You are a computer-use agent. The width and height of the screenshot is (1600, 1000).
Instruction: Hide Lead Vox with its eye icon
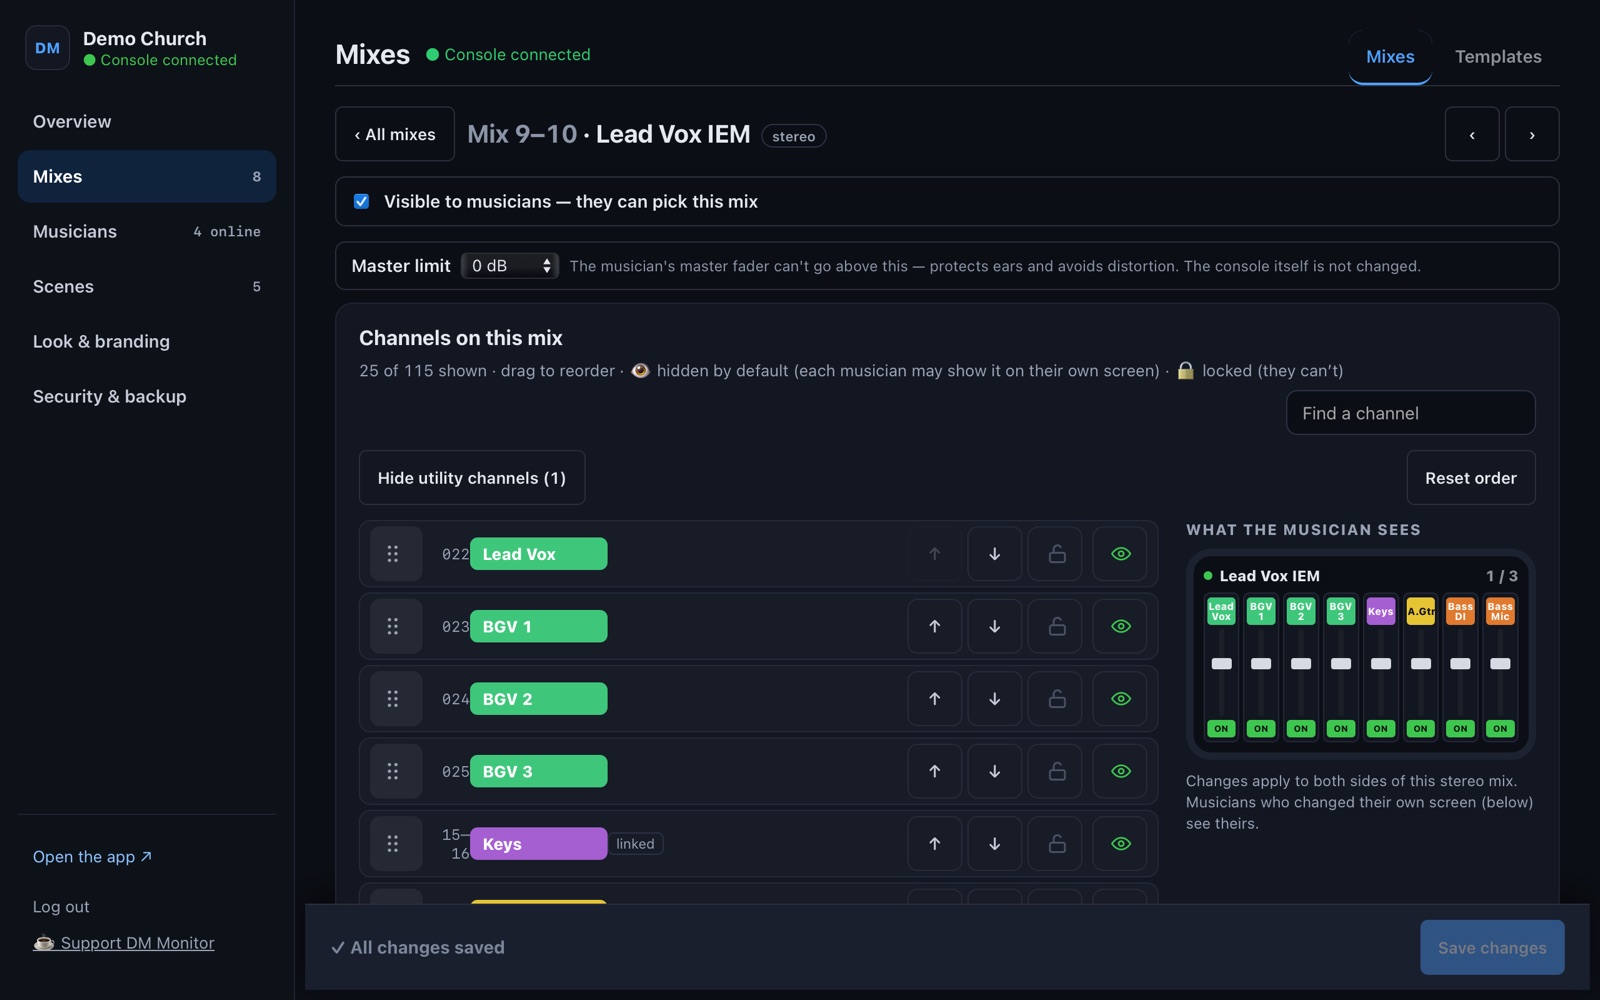tap(1120, 554)
